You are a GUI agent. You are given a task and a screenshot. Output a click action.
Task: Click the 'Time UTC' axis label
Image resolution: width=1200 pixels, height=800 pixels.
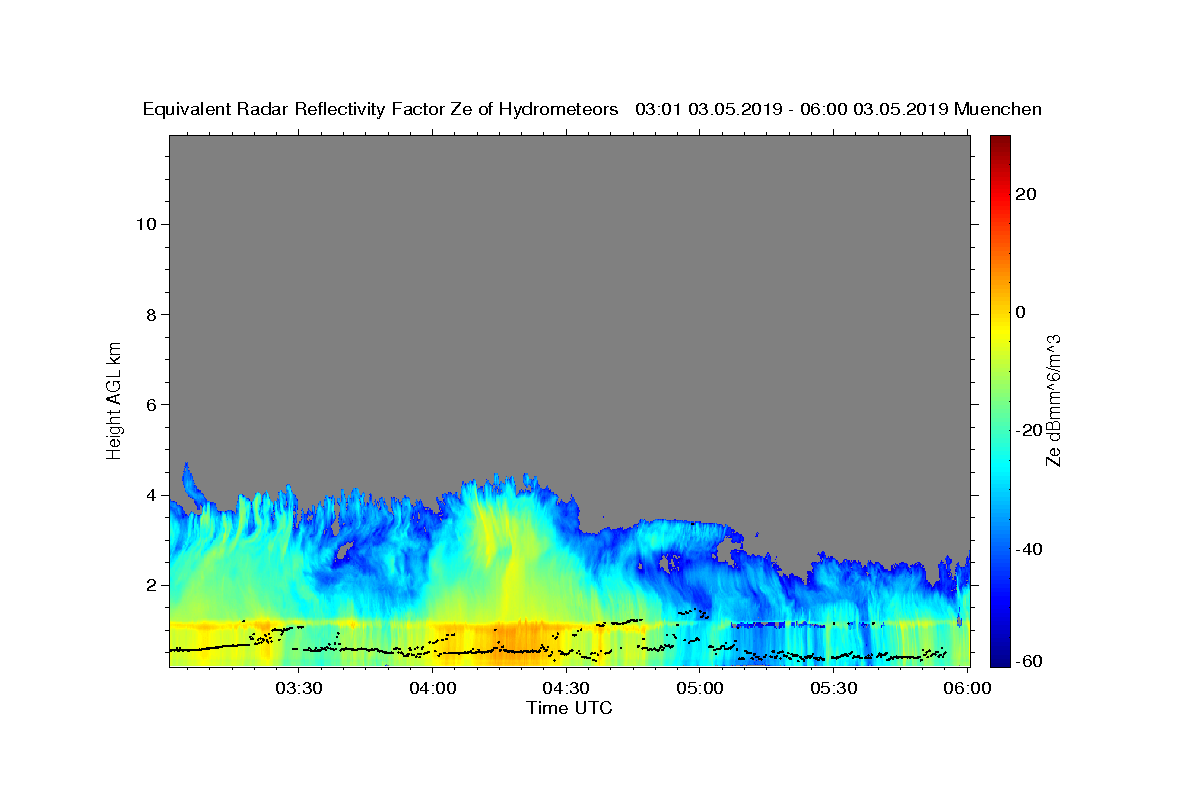(569, 708)
